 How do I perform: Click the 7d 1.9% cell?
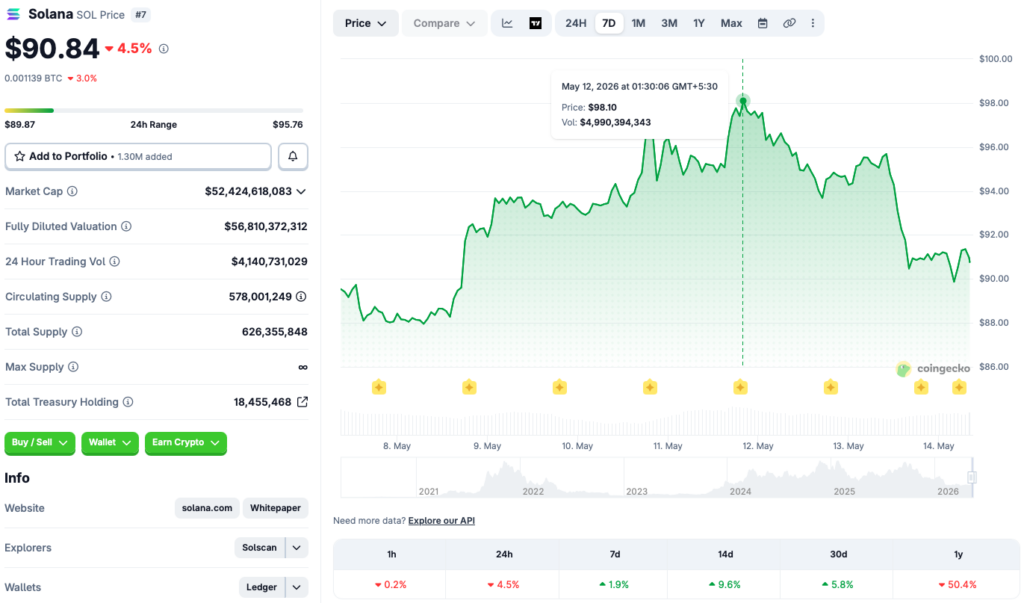click(614, 585)
